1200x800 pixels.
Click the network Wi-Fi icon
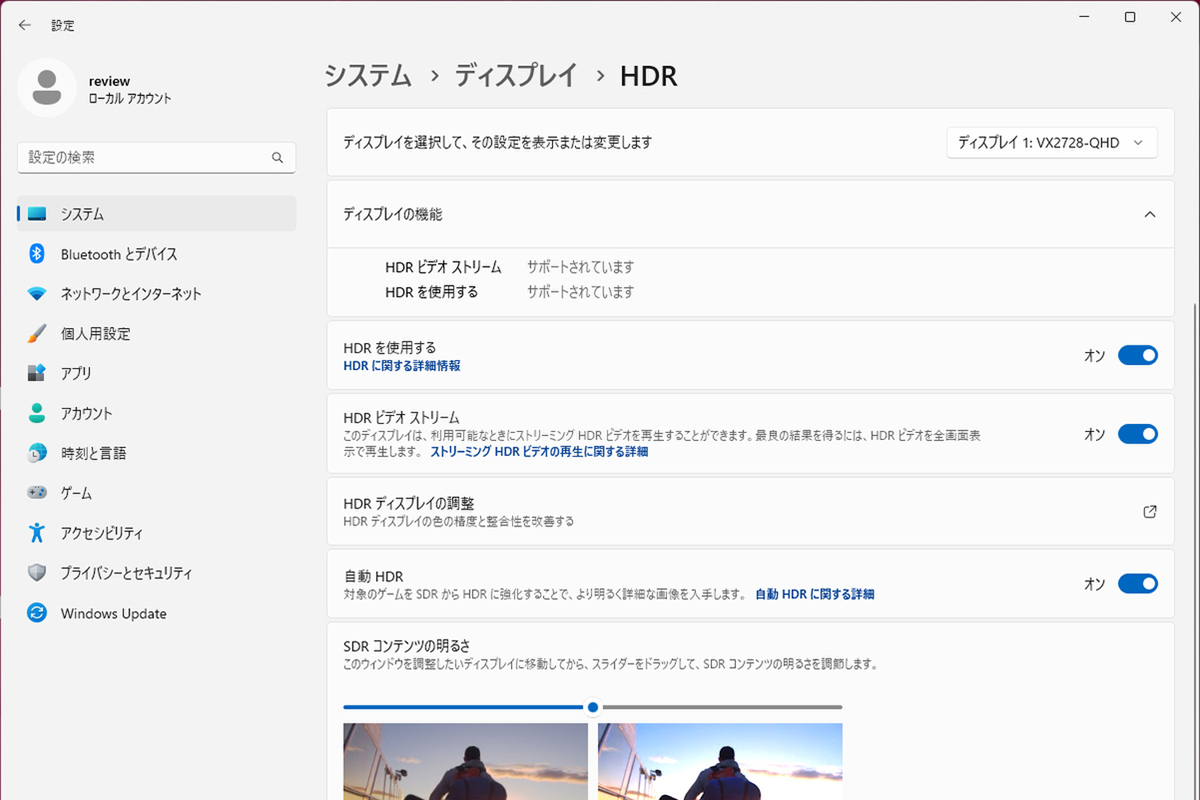click(x=37, y=294)
